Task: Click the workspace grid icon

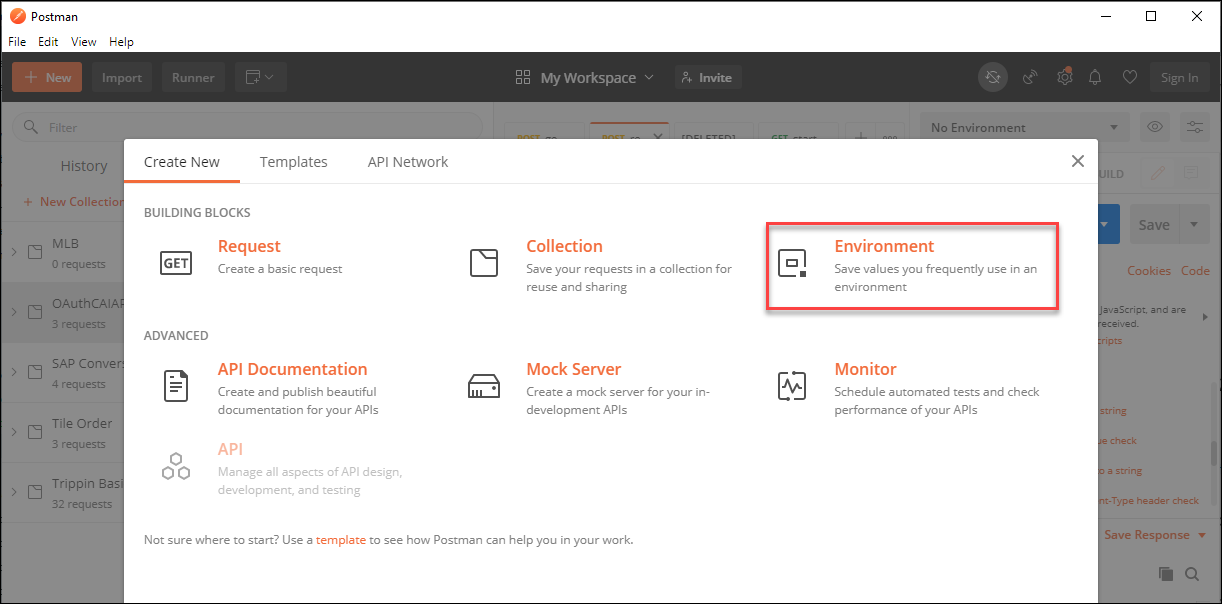Action: tap(523, 77)
